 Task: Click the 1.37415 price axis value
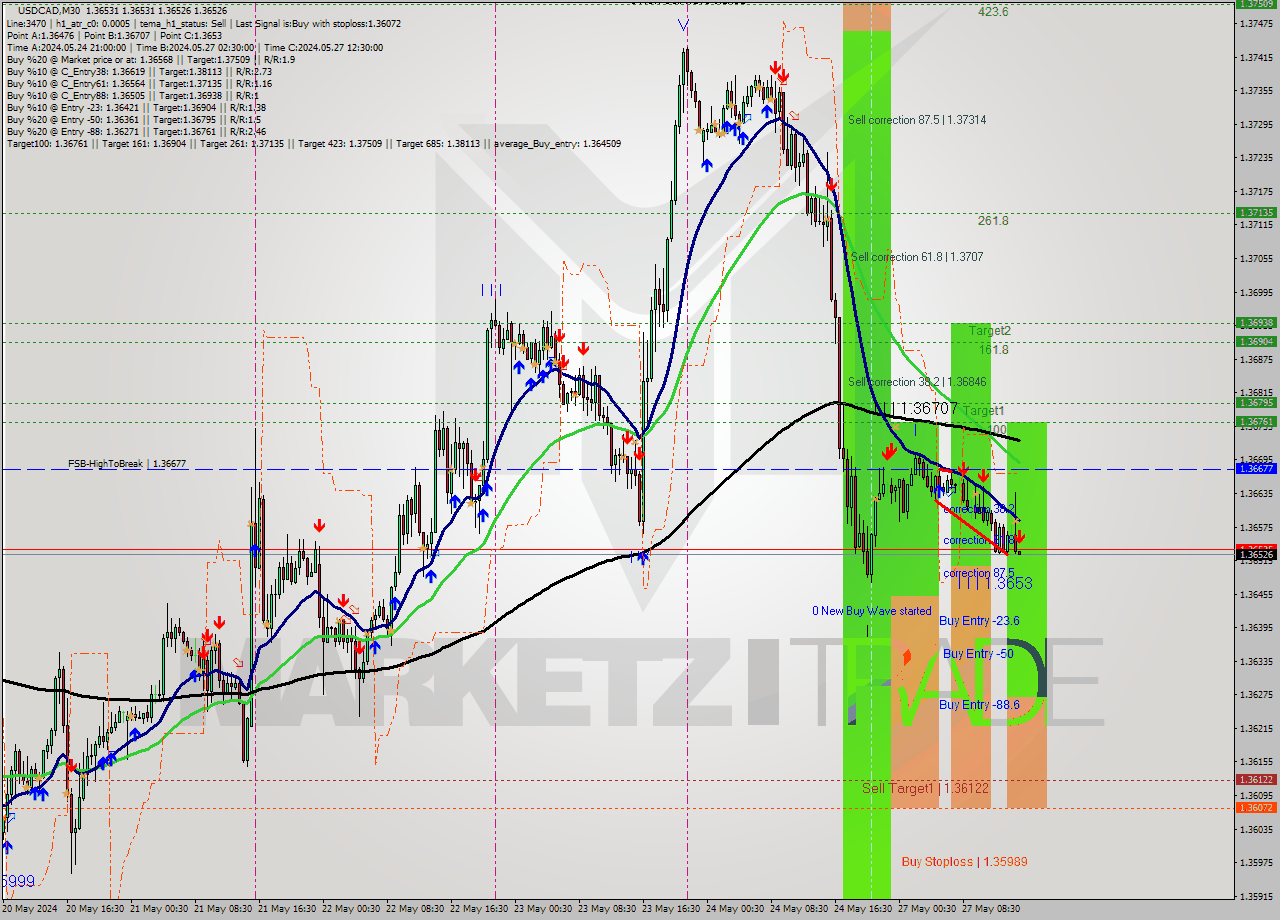pyautogui.click(x=1256, y=57)
